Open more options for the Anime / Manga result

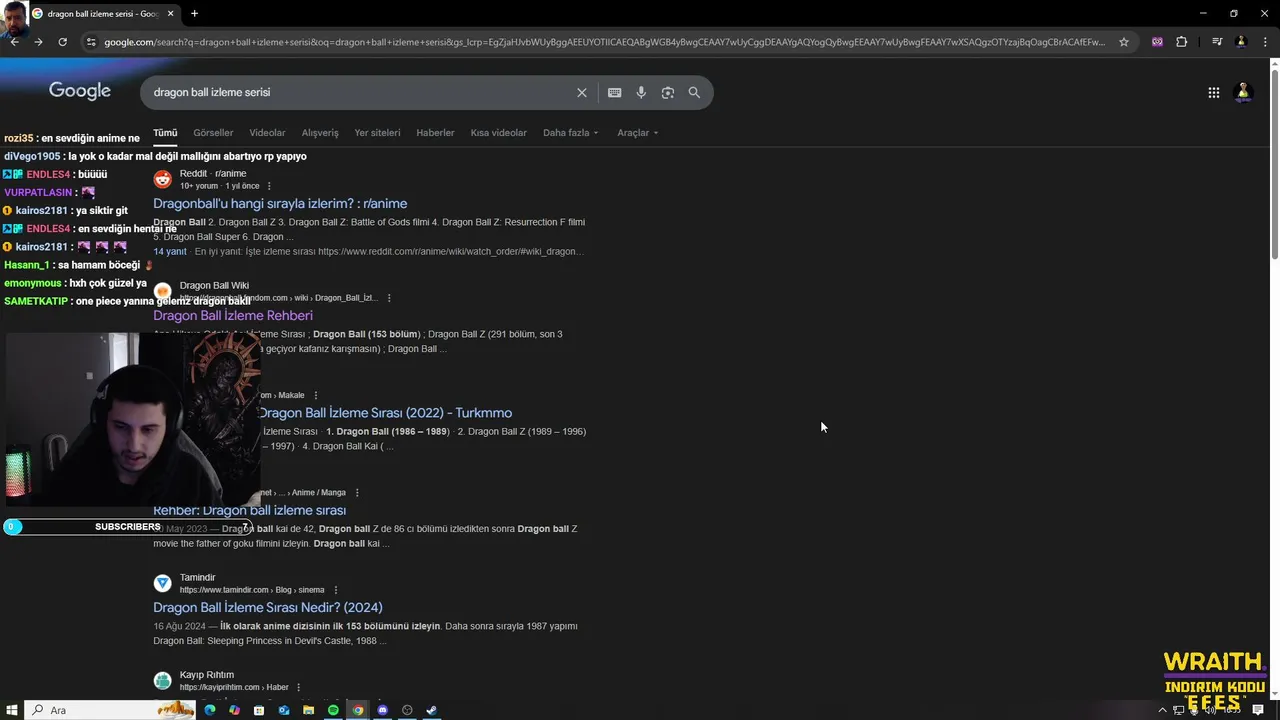pos(357,492)
